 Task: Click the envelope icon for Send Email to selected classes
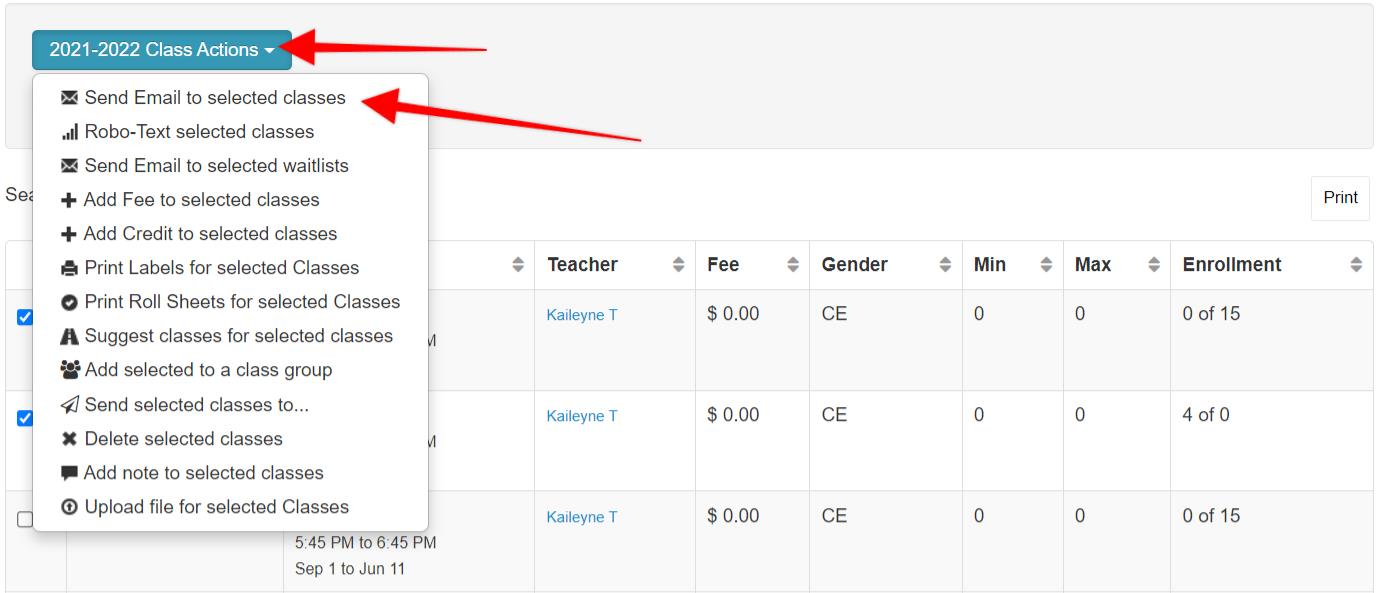pos(69,98)
